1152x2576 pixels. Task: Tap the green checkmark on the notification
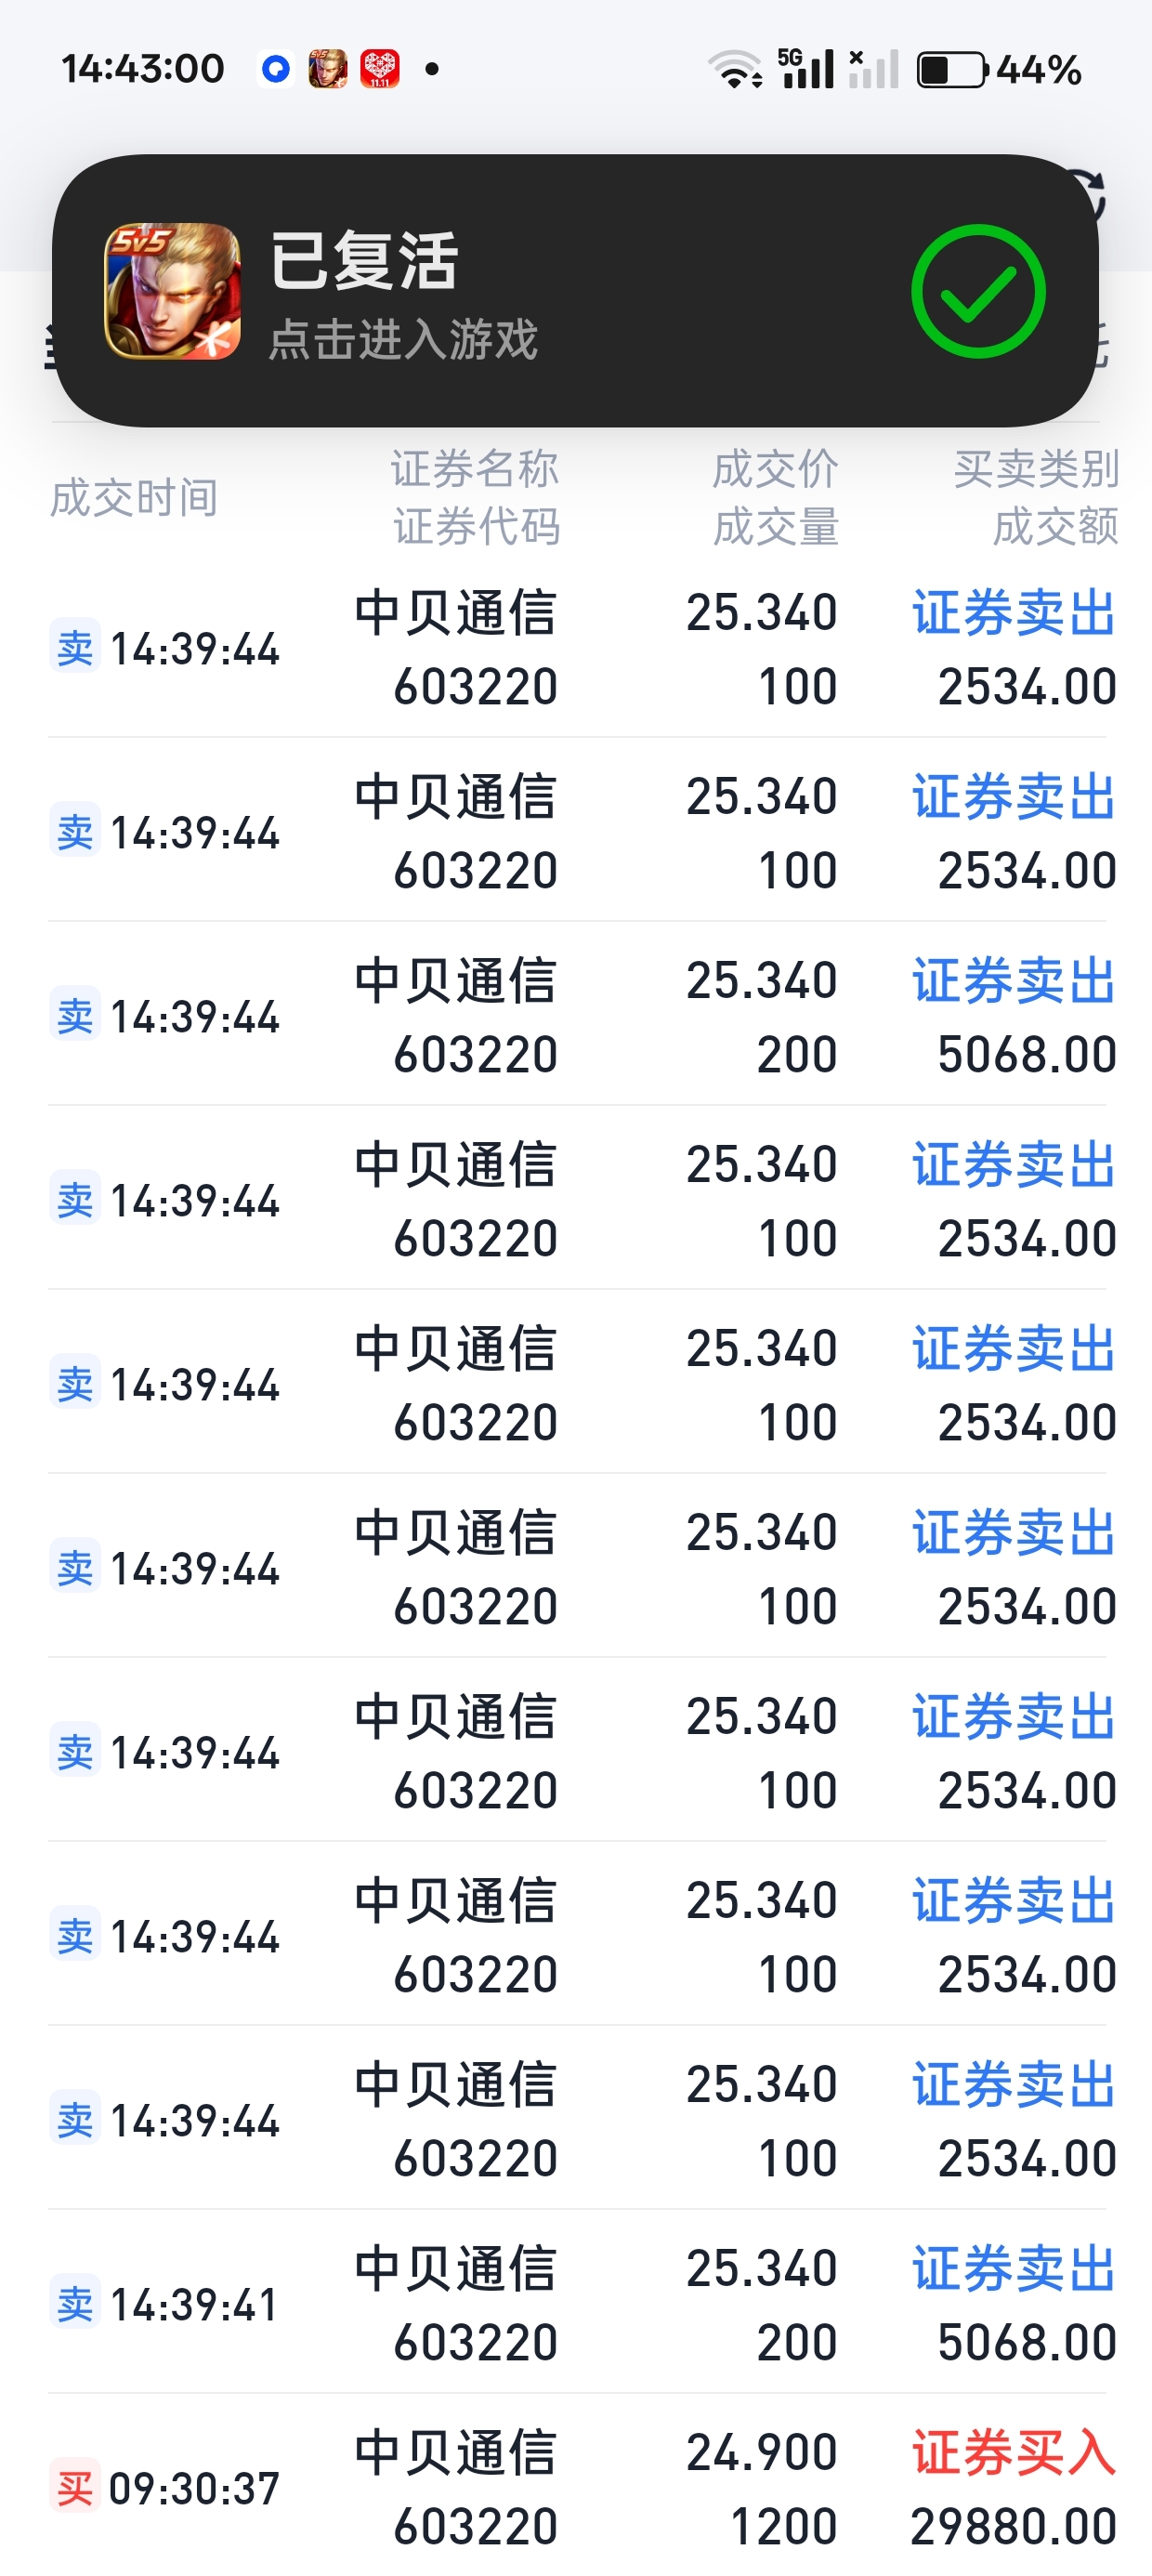[x=977, y=291]
